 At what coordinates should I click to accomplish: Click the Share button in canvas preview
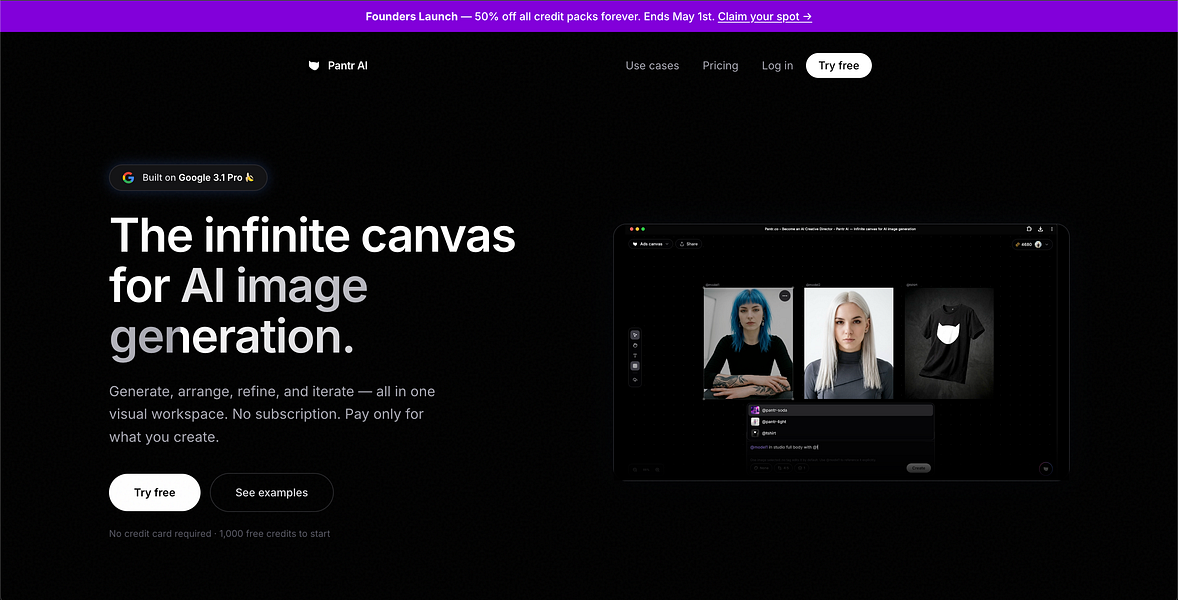[x=688, y=244]
